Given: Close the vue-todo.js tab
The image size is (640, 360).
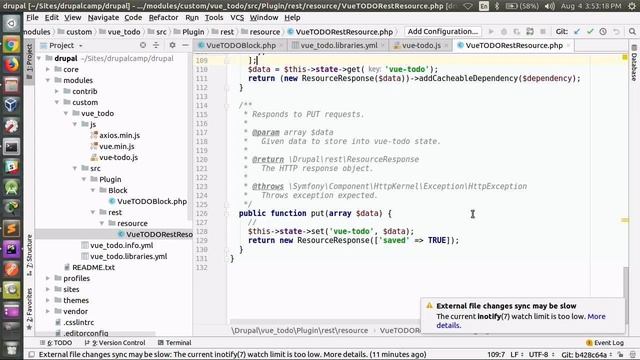Looking at the screenshot, I should click(446, 46).
